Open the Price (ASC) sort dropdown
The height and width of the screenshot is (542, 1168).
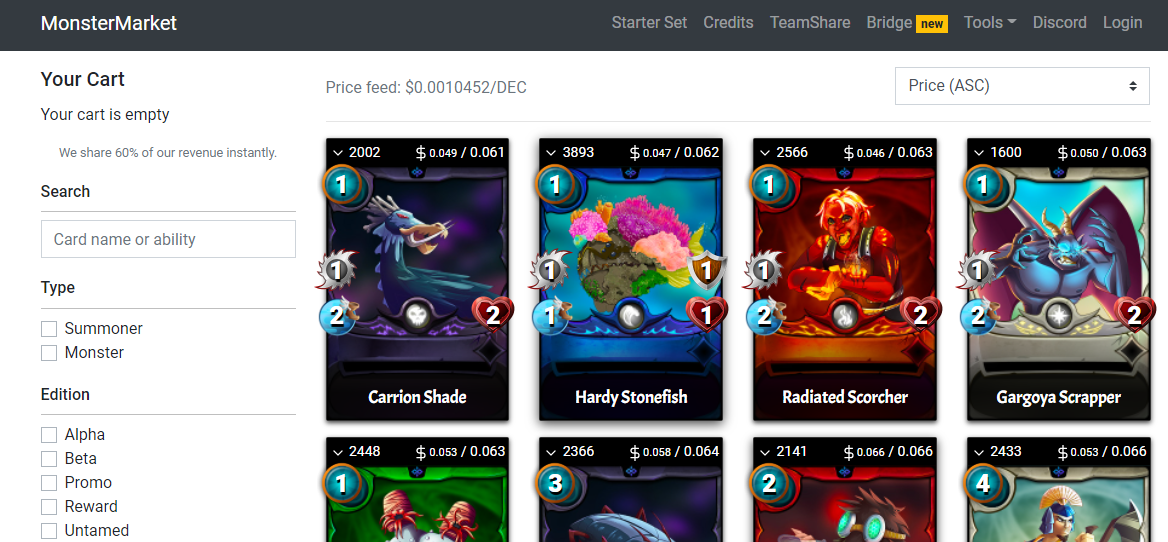pos(1022,86)
